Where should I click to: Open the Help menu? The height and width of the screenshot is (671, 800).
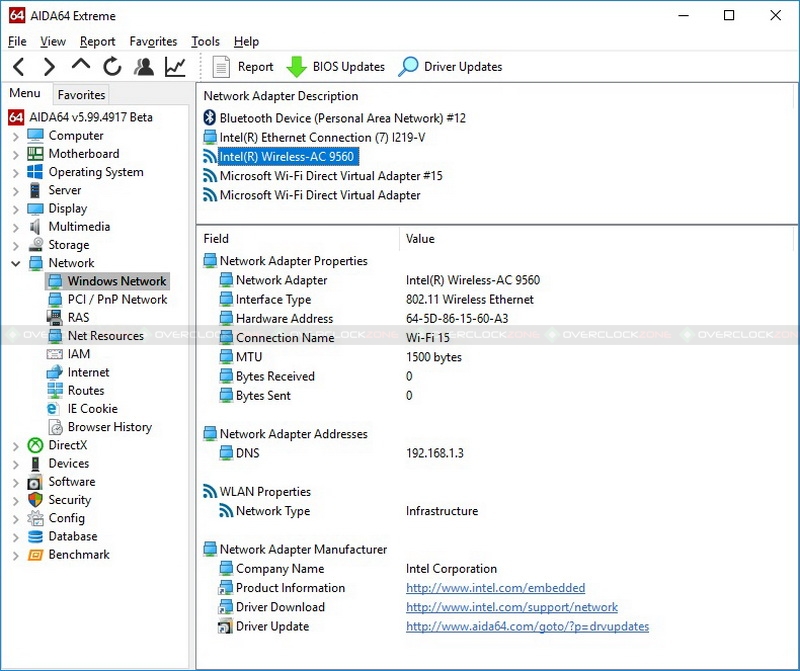(246, 41)
